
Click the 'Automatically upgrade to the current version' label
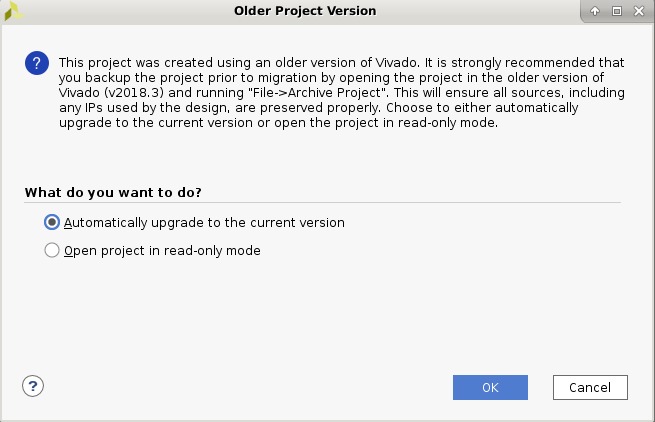[204, 223]
